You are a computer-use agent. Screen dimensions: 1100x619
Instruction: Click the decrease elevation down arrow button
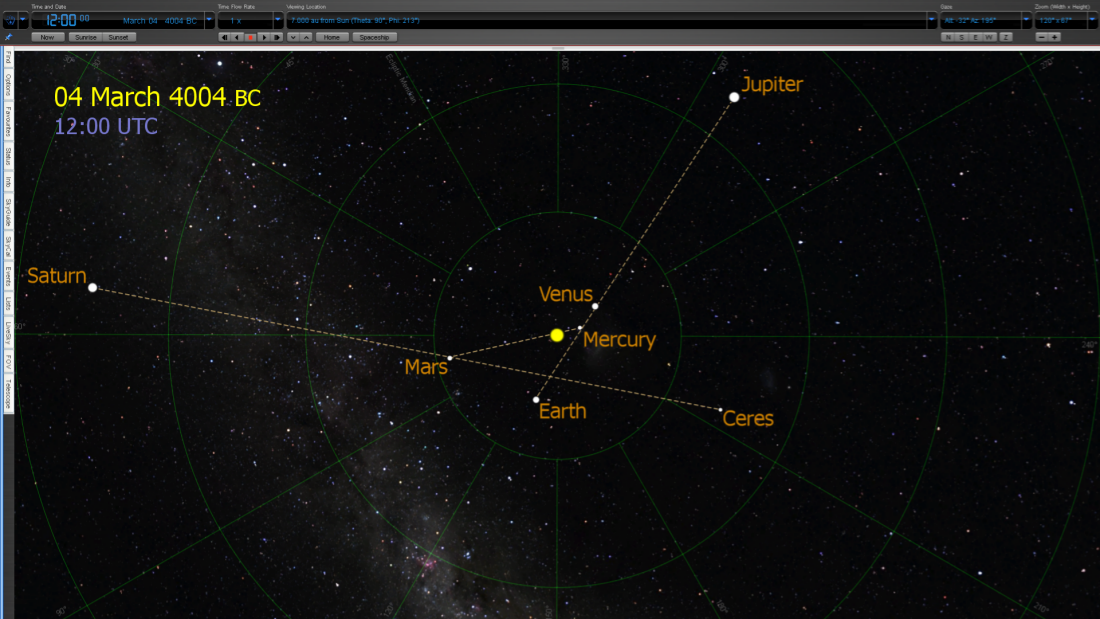pos(293,37)
